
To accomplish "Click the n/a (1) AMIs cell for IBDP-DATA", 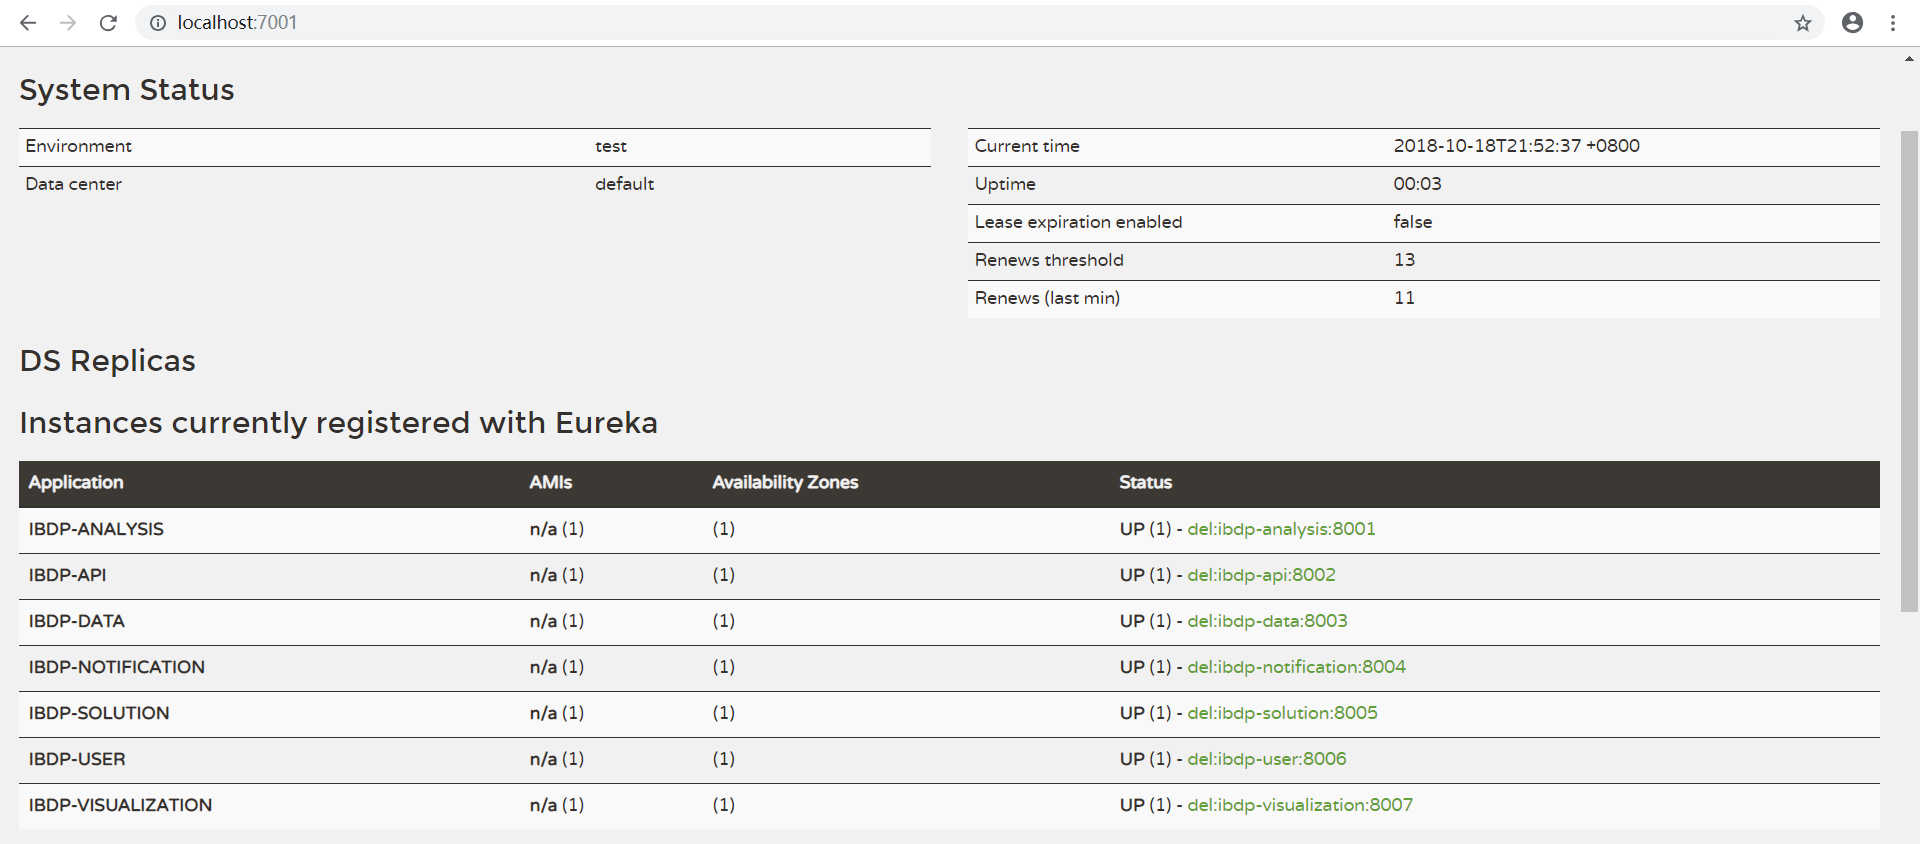I will 557,621.
